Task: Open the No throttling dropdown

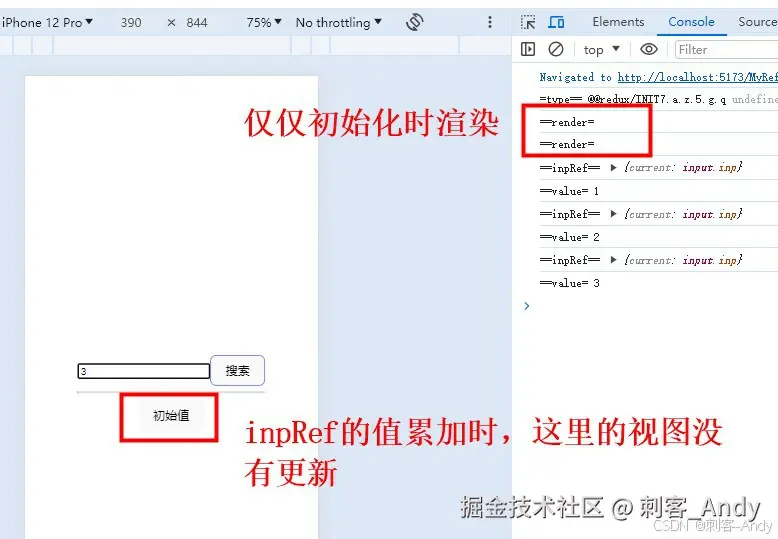Action: [338, 22]
